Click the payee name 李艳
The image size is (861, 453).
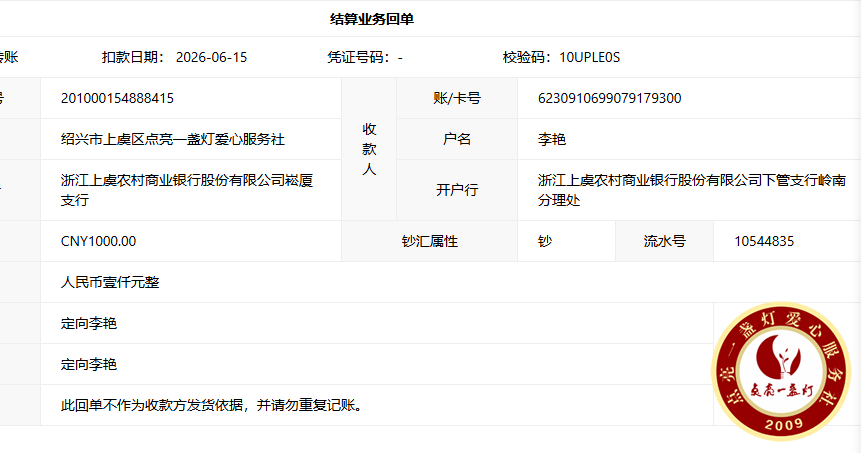tap(552, 139)
